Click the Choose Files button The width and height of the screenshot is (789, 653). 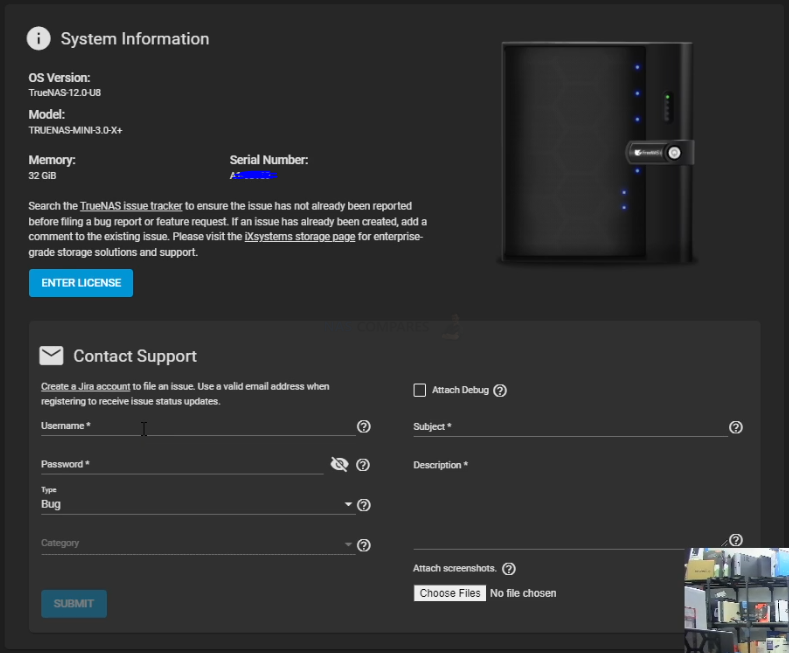coord(450,593)
